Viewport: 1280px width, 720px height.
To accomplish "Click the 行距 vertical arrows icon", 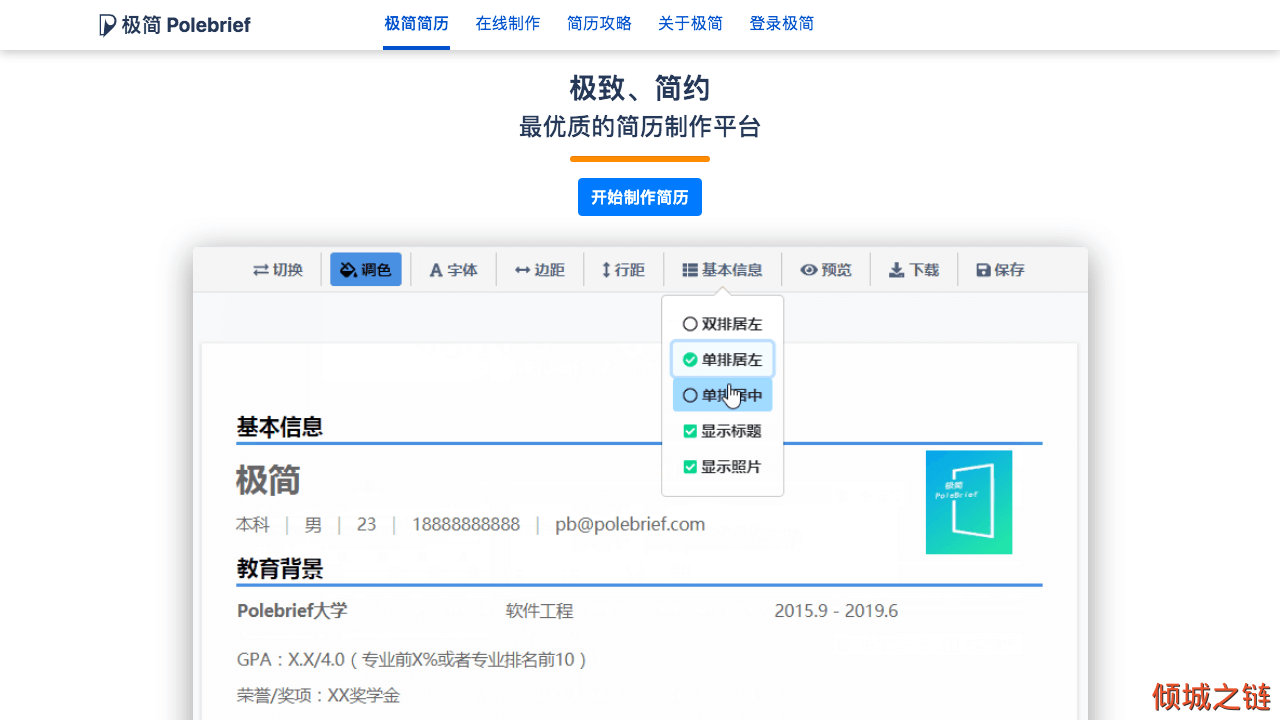I will point(606,270).
